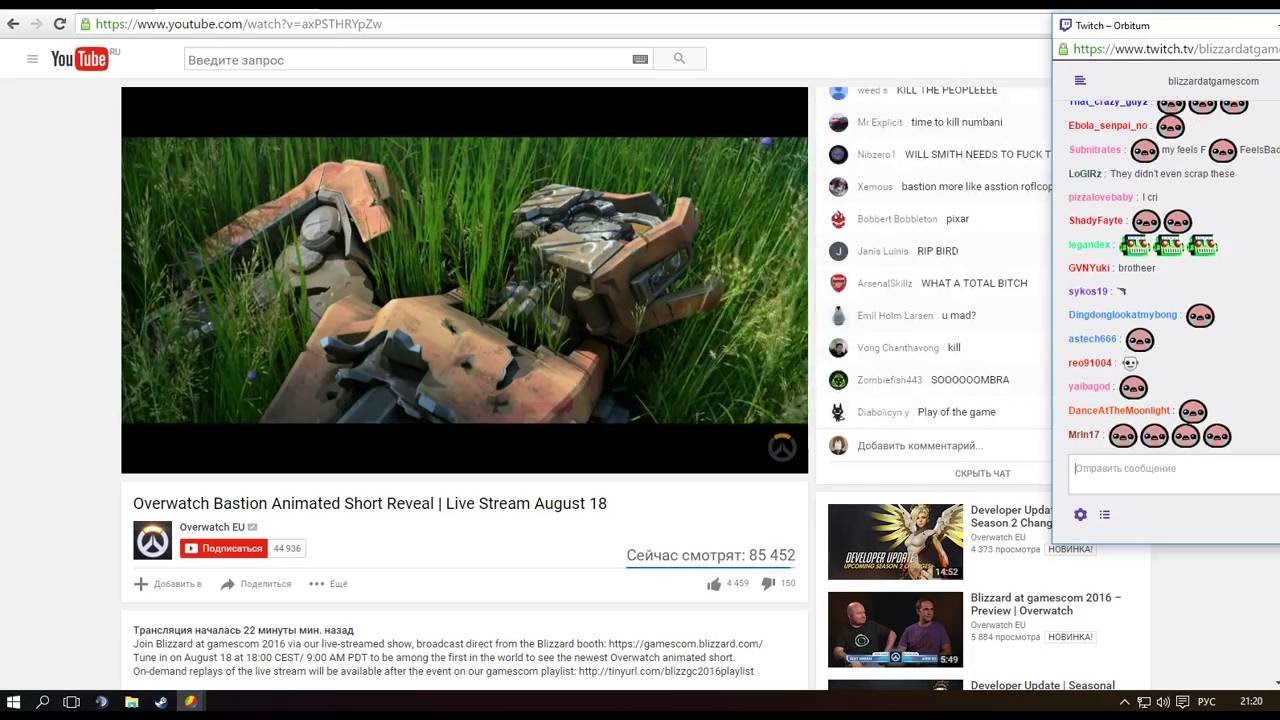1280x720 pixels.
Task: Click Twitch Отправить сообщение message box
Action: tap(1174, 474)
